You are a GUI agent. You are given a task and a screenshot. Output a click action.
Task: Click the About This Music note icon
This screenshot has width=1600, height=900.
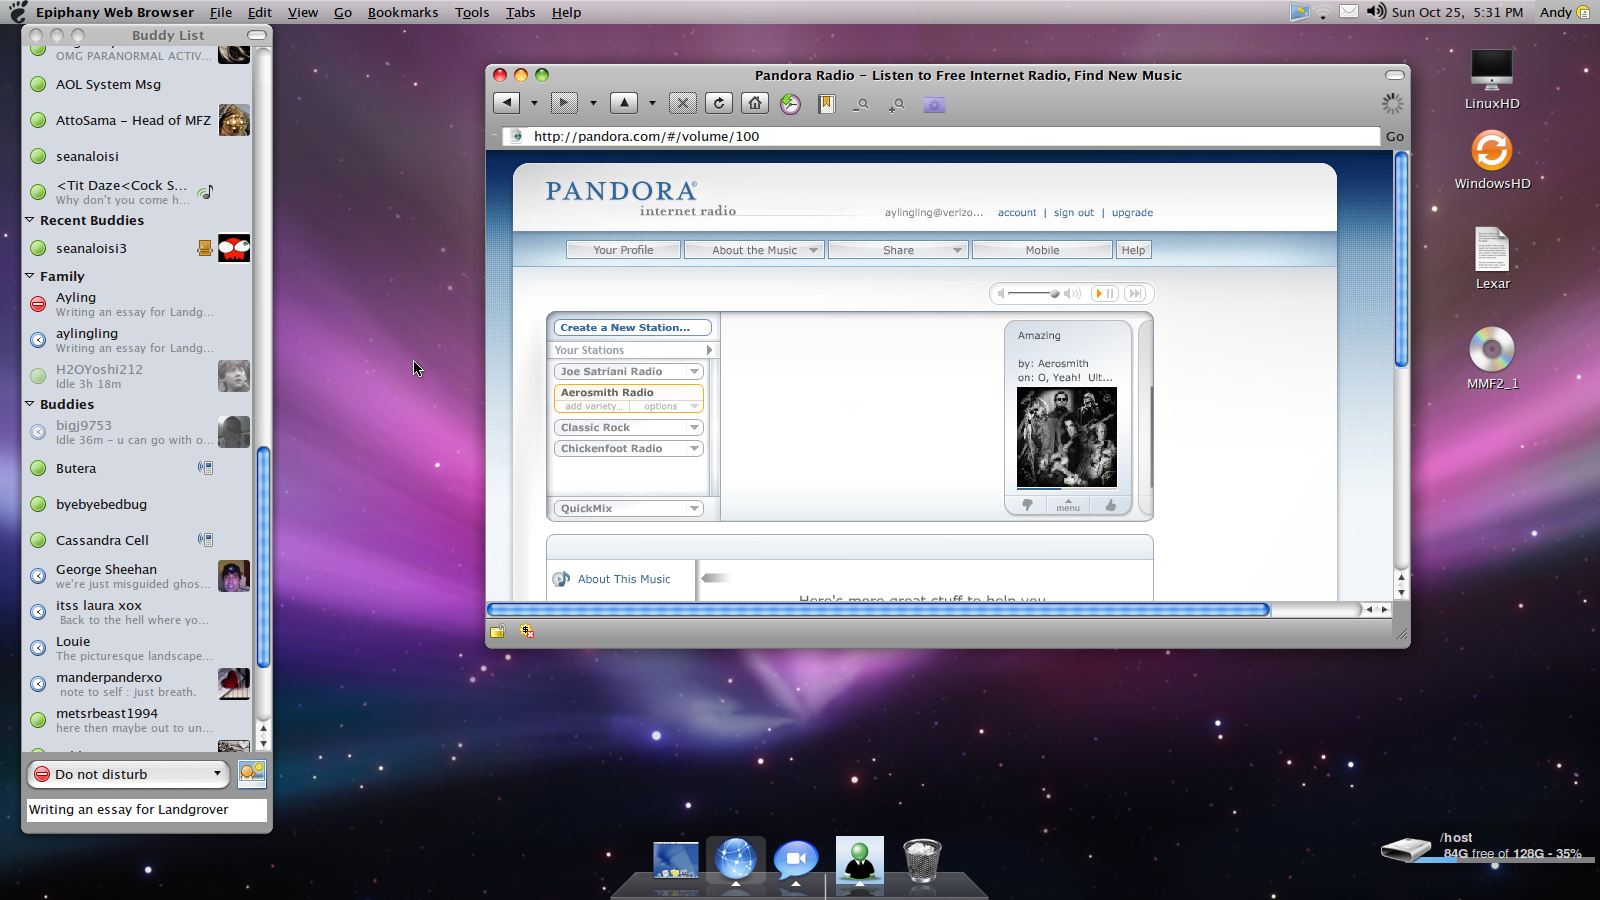click(x=561, y=579)
